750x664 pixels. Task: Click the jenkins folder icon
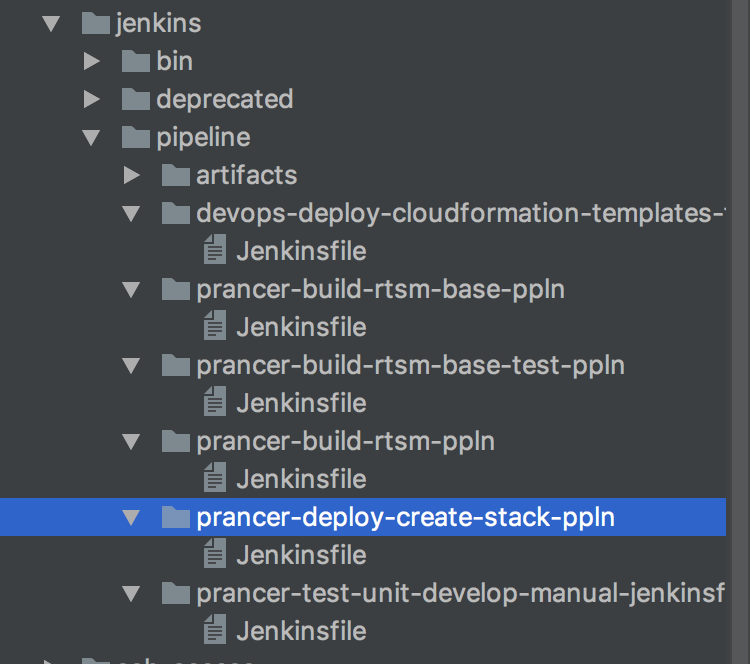point(96,23)
